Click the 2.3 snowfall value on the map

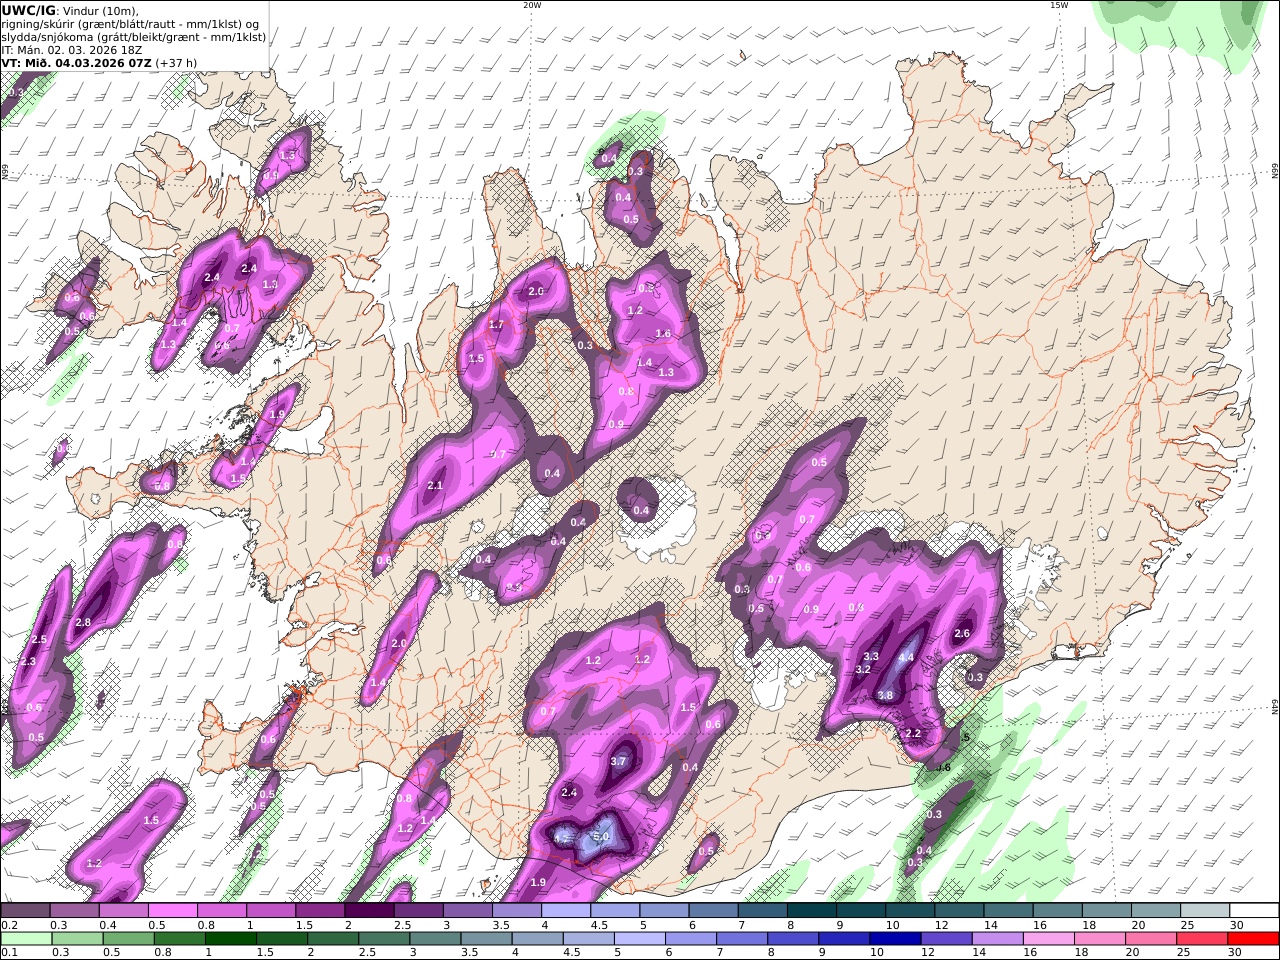coord(28,662)
